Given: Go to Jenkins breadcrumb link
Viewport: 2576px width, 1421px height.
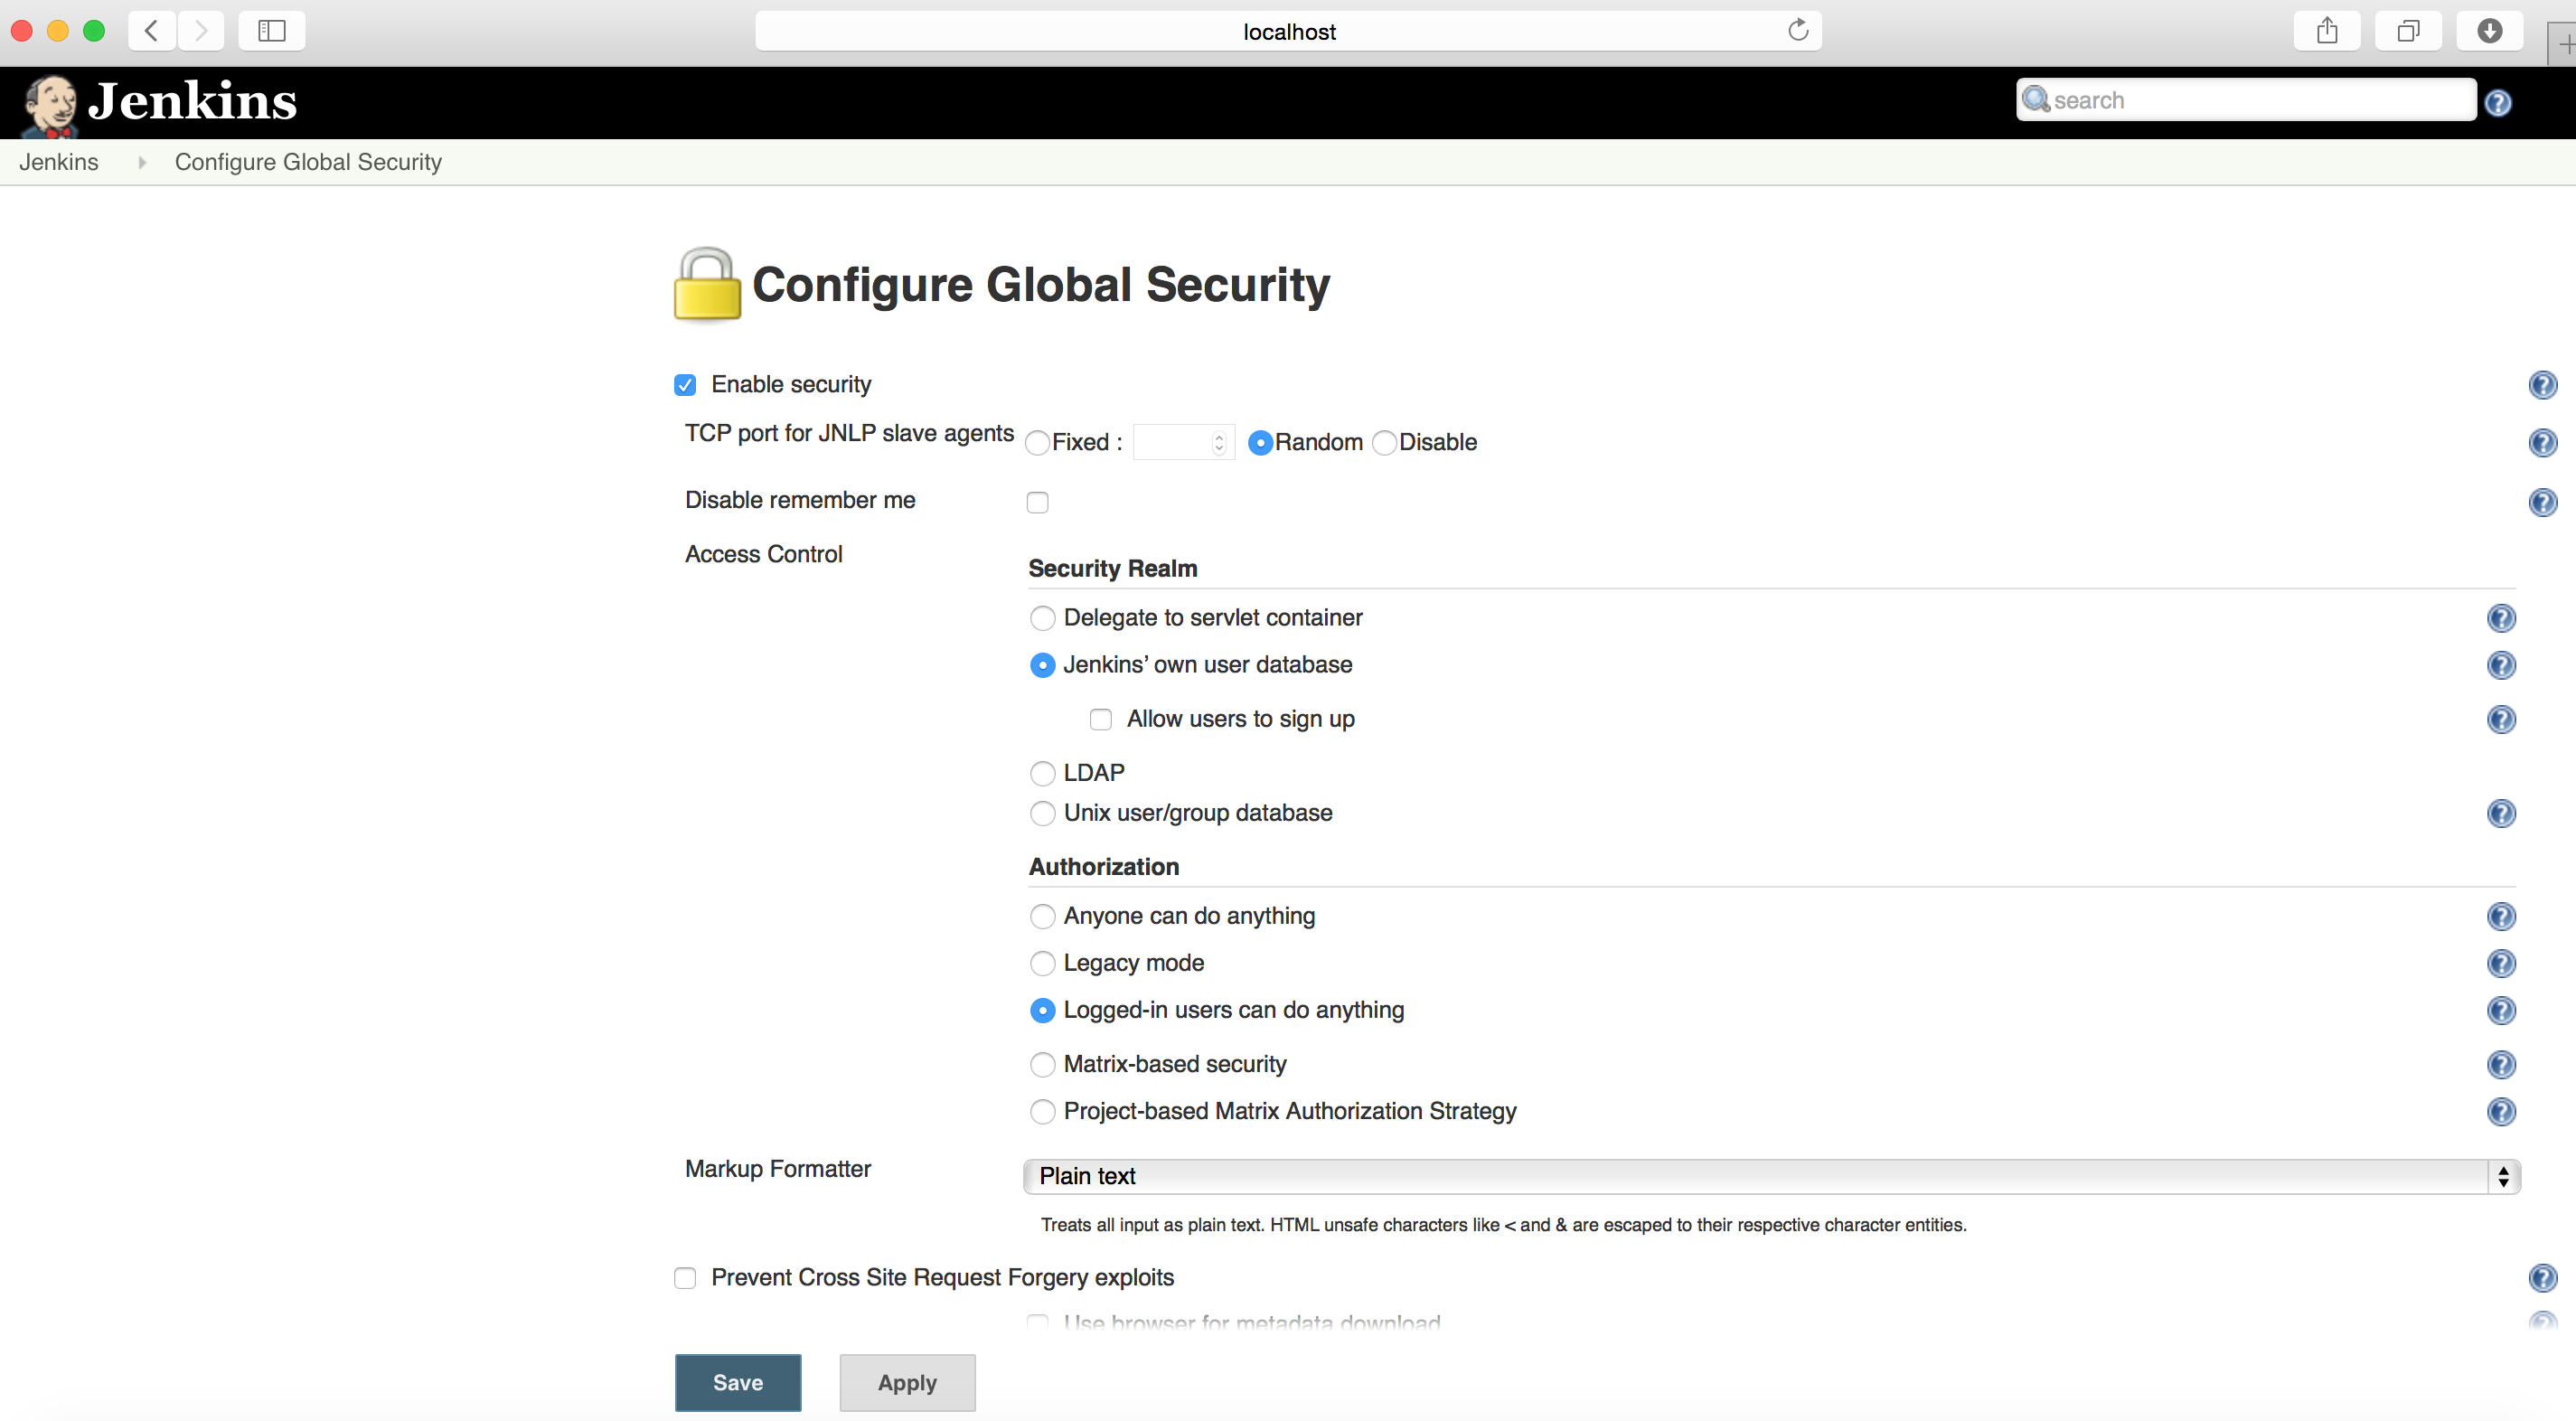Looking at the screenshot, I should (x=59, y=162).
